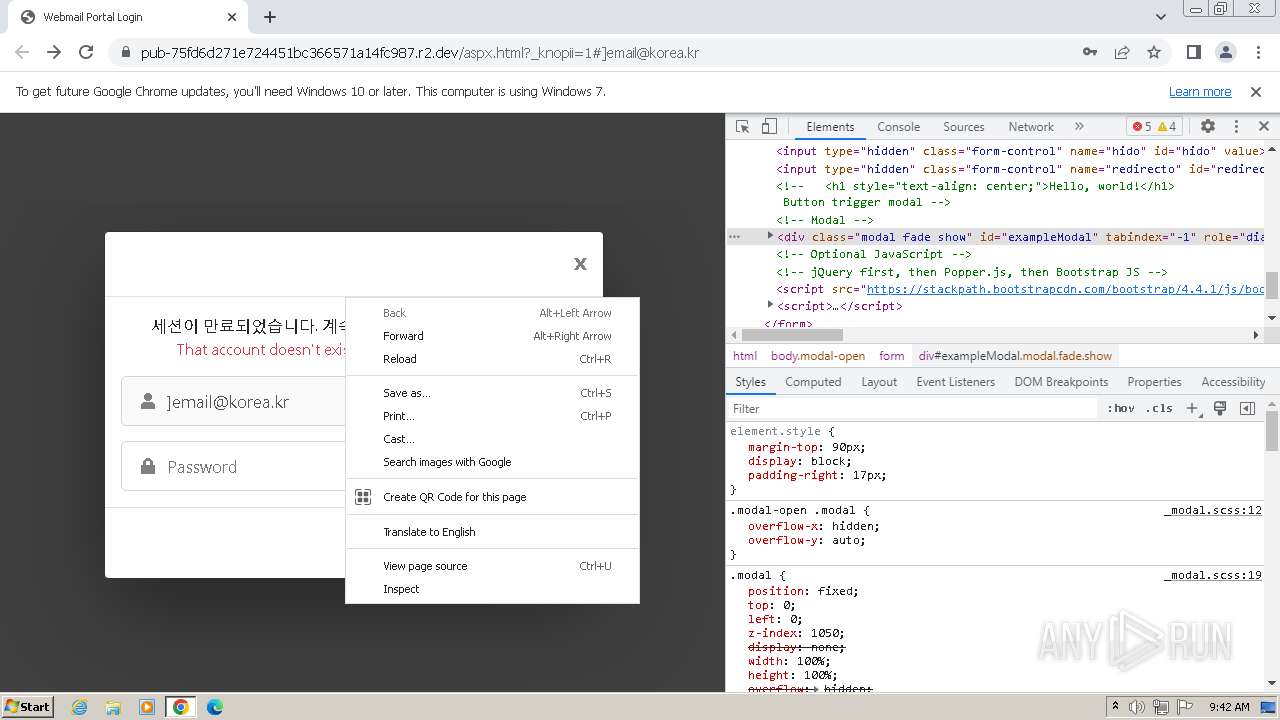
Task: Toggle the device toolbar icon in DevTools
Action: coord(769,127)
